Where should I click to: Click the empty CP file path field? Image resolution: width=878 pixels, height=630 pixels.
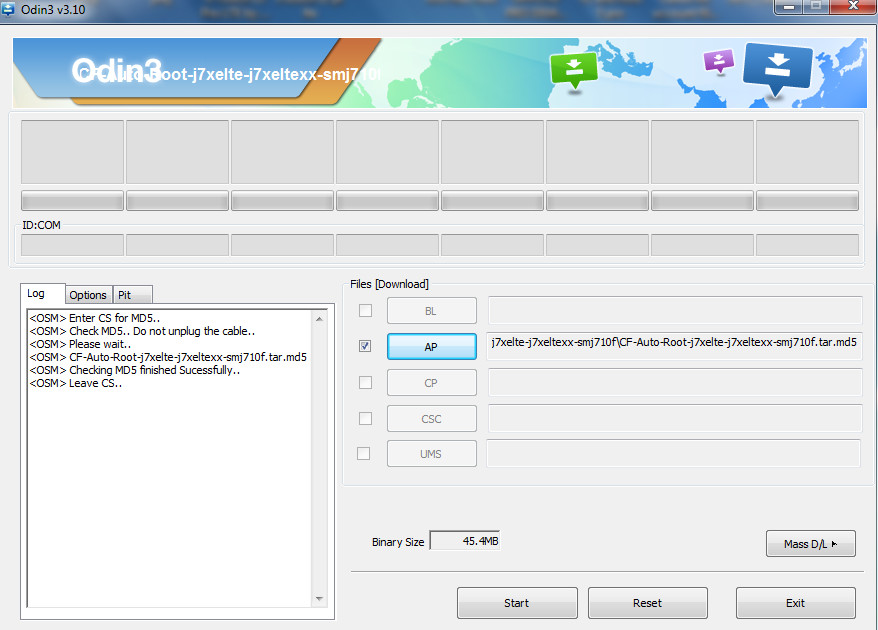pyautogui.click(x=675, y=382)
